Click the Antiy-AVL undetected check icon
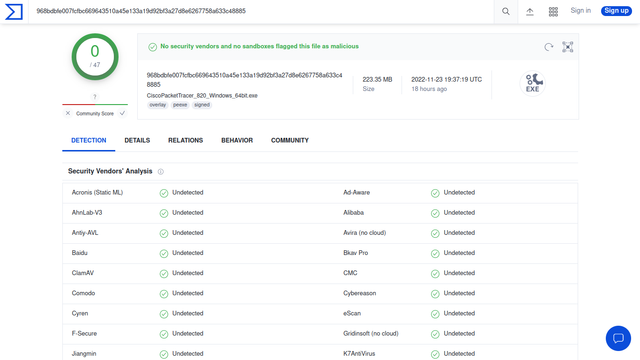 164,233
